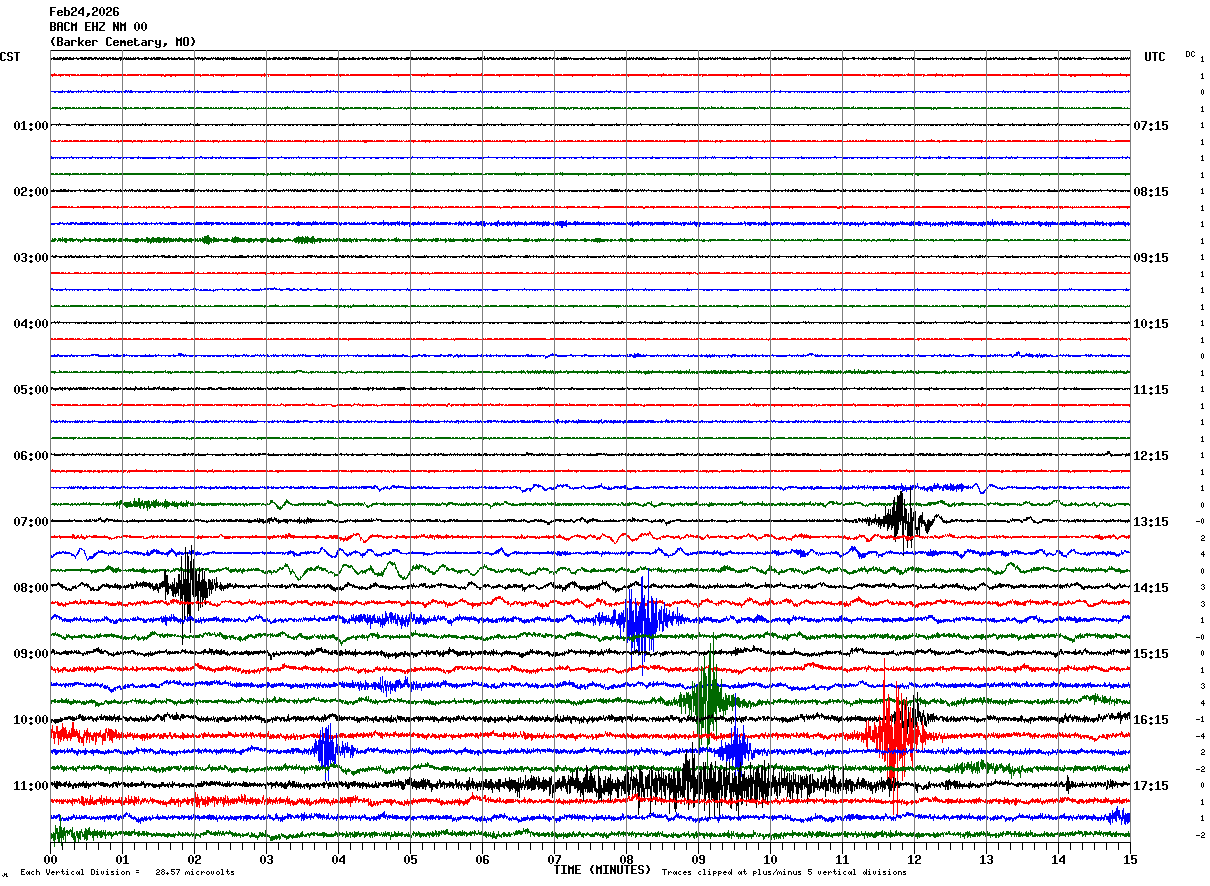The height and width of the screenshot is (886, 1210).
Task: Click the 'TIME (MINUTES)' axis label
Action: 602,870
